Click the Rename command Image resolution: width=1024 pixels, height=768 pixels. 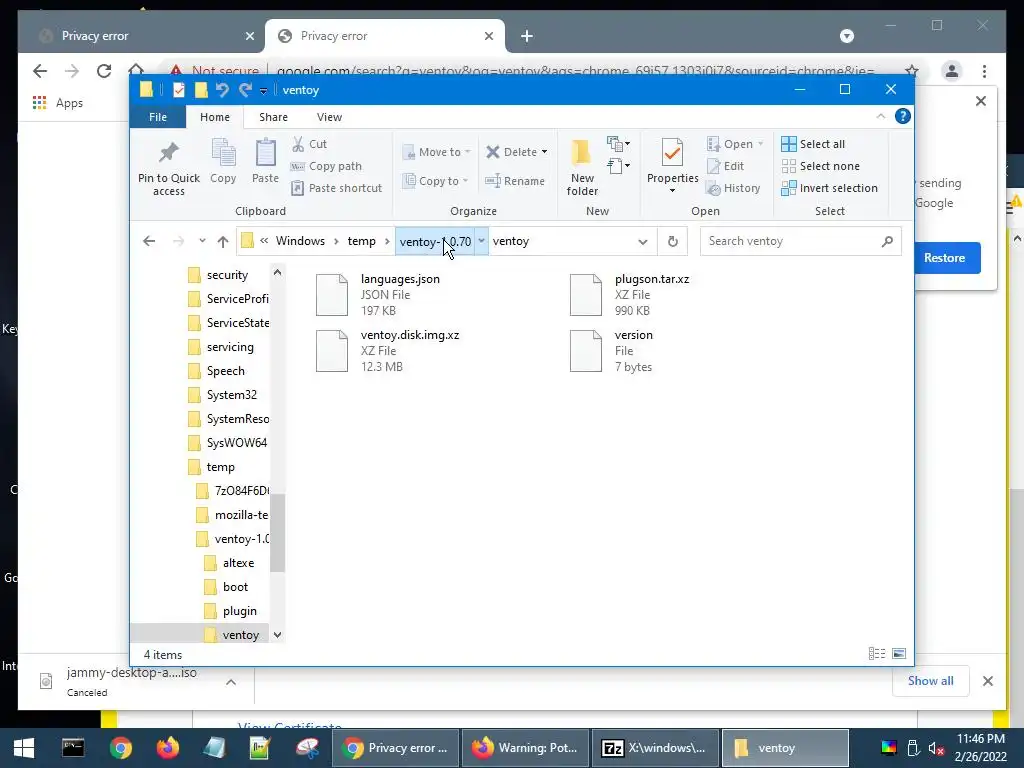(x=515, y=181)
